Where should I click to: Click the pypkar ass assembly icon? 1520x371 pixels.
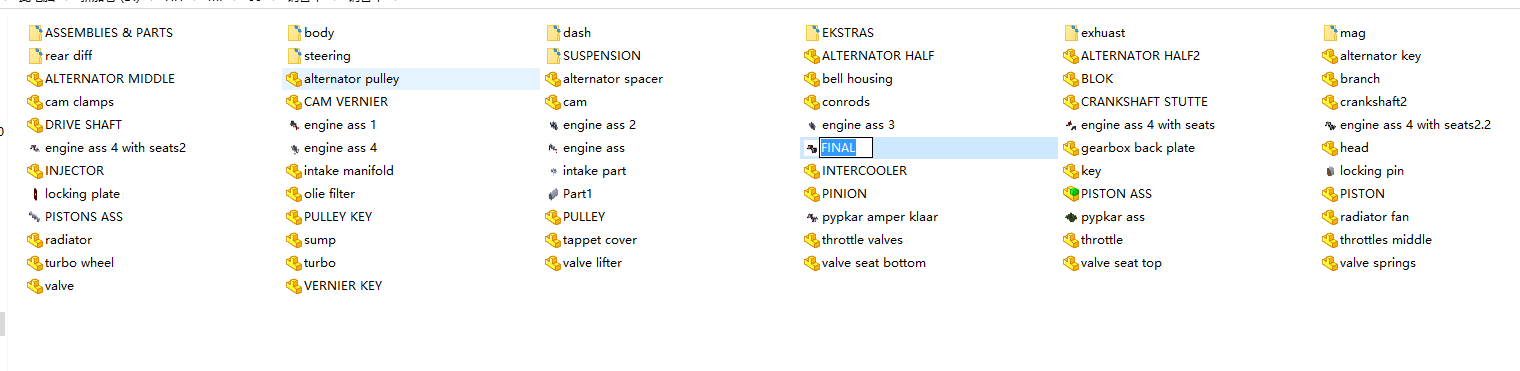click(x=1071, y=217)
